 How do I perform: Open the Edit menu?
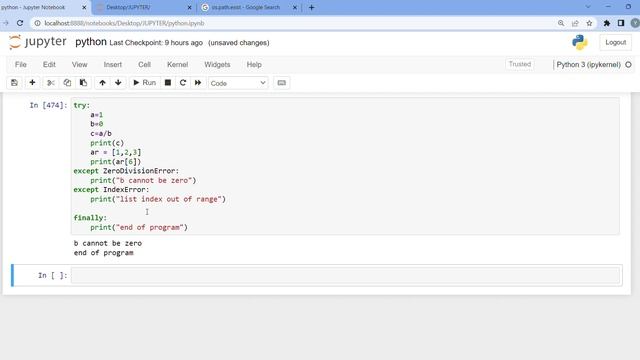49,64
